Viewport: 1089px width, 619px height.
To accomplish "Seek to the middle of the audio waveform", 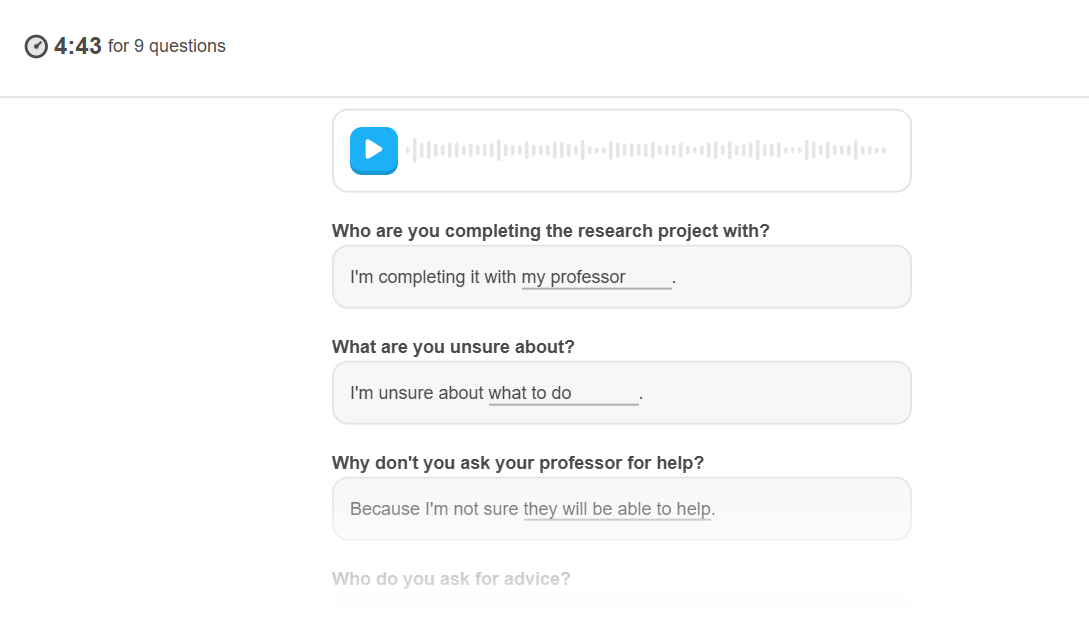I will pyautogui.click(x=646, y=150).
